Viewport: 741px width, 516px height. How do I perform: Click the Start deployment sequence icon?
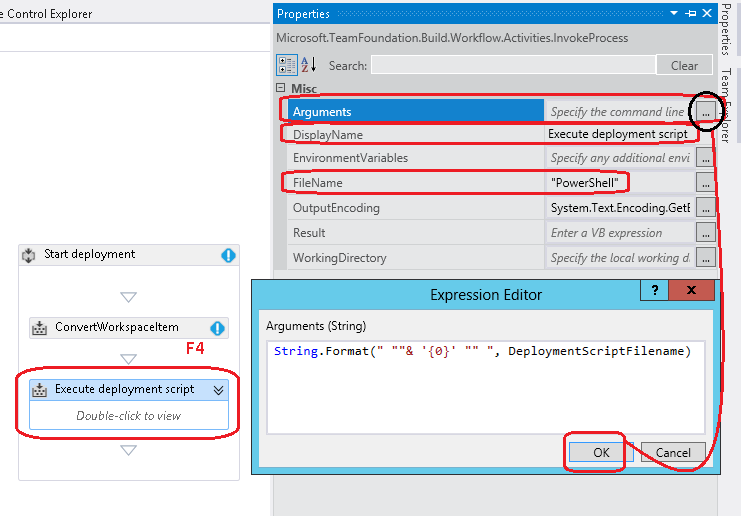tap(28, 255)
